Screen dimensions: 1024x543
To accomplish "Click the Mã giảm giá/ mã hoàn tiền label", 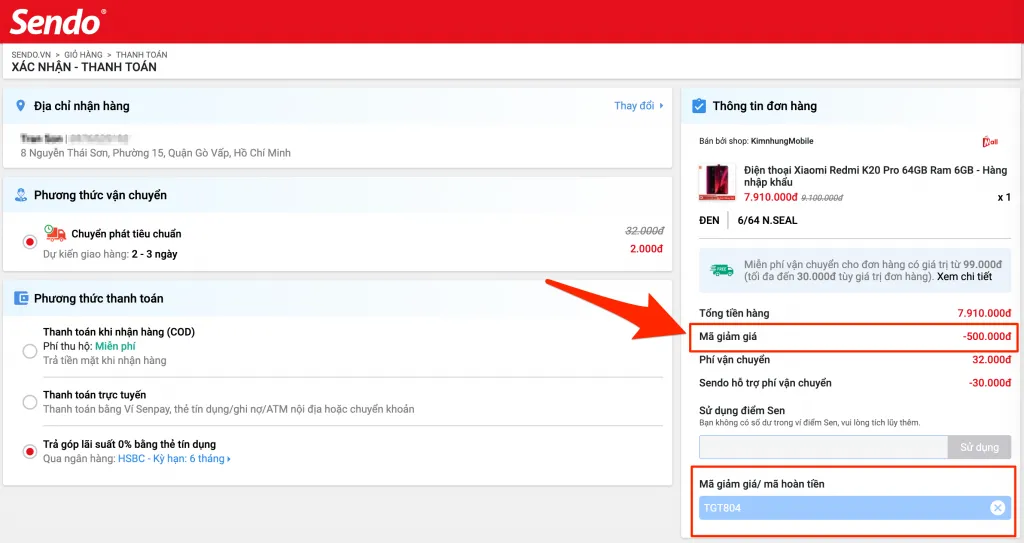I will [x=761, y=484].
